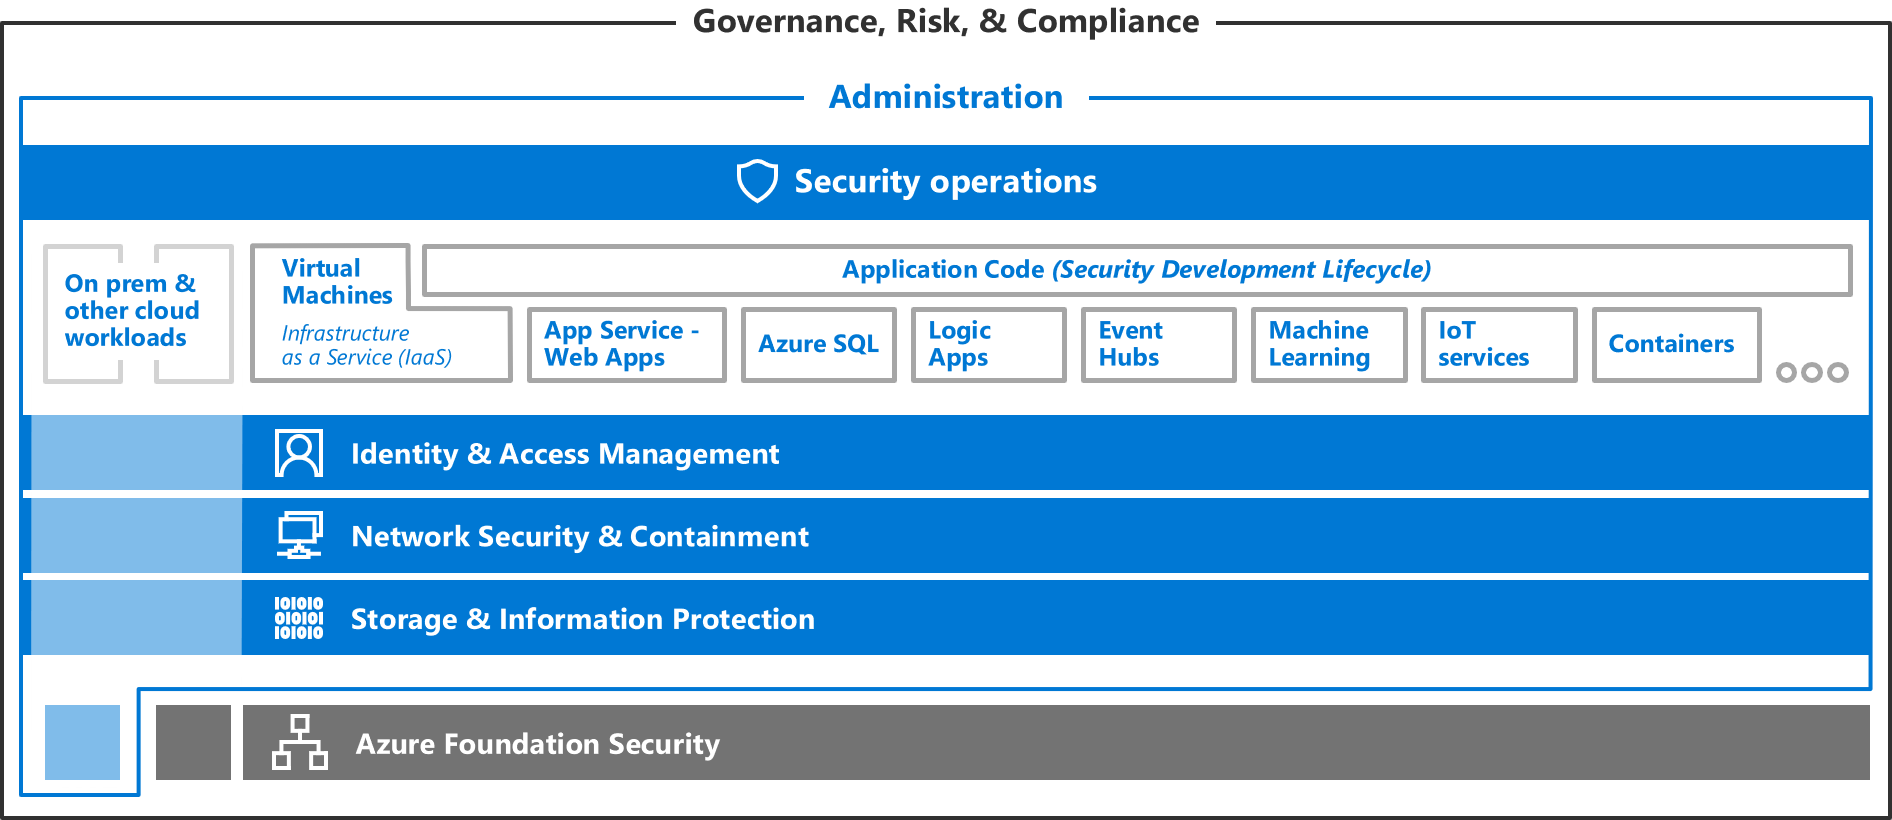This screenshot has width=1892, height=820.
Task: Click the Identity & Access Management label
Action: click(x=565, y=454)
